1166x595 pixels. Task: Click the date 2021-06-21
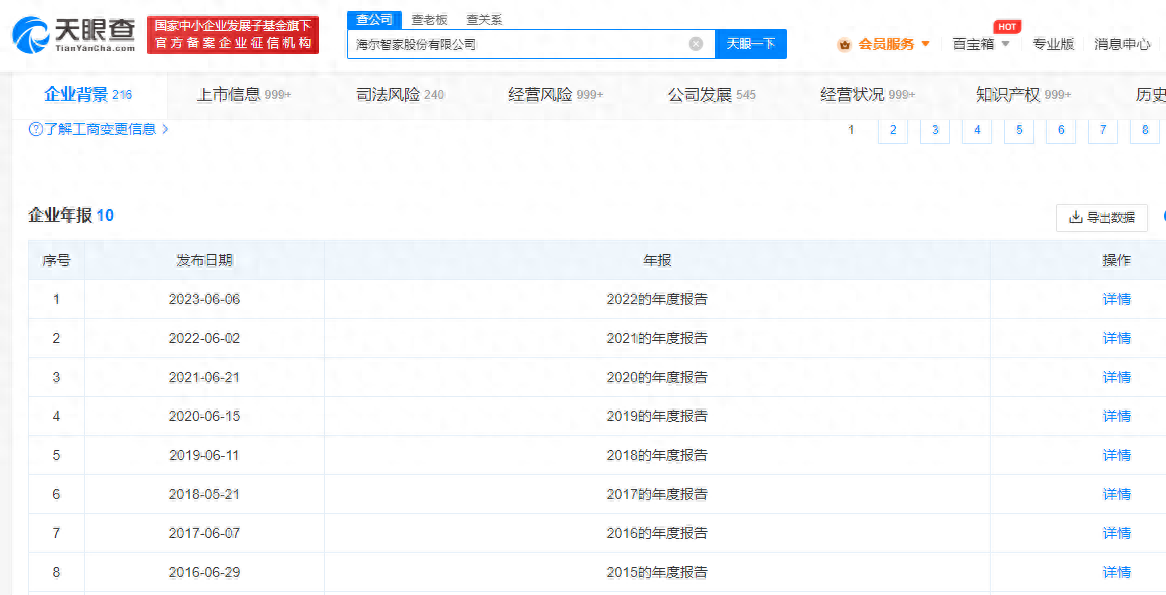(204, 377)
